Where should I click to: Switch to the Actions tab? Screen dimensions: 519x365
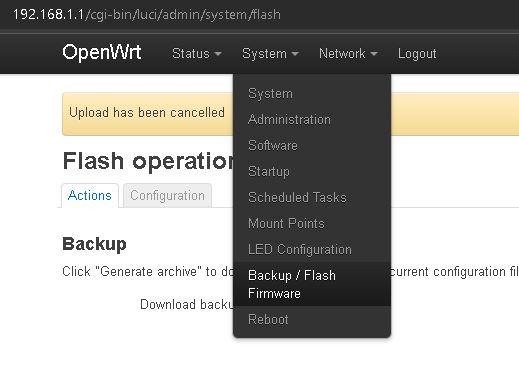coord(90,196)
